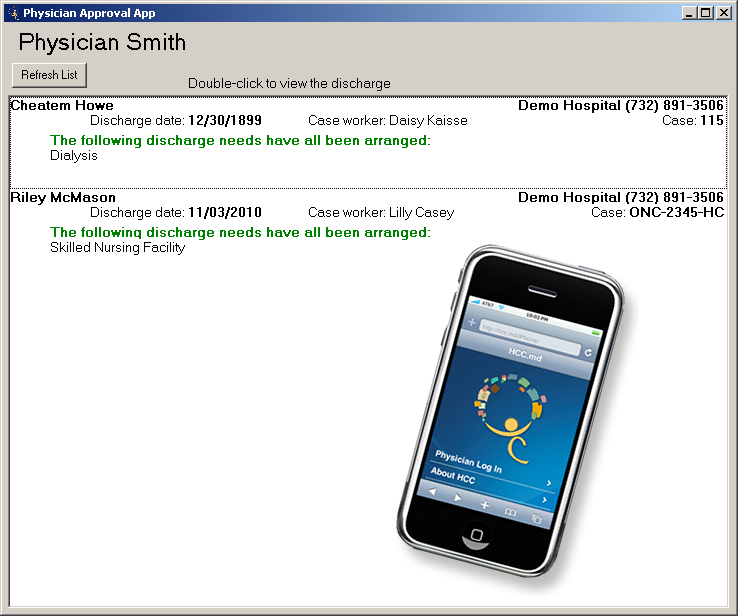Select the Riley McMason patient name

(x=63, y=198)
